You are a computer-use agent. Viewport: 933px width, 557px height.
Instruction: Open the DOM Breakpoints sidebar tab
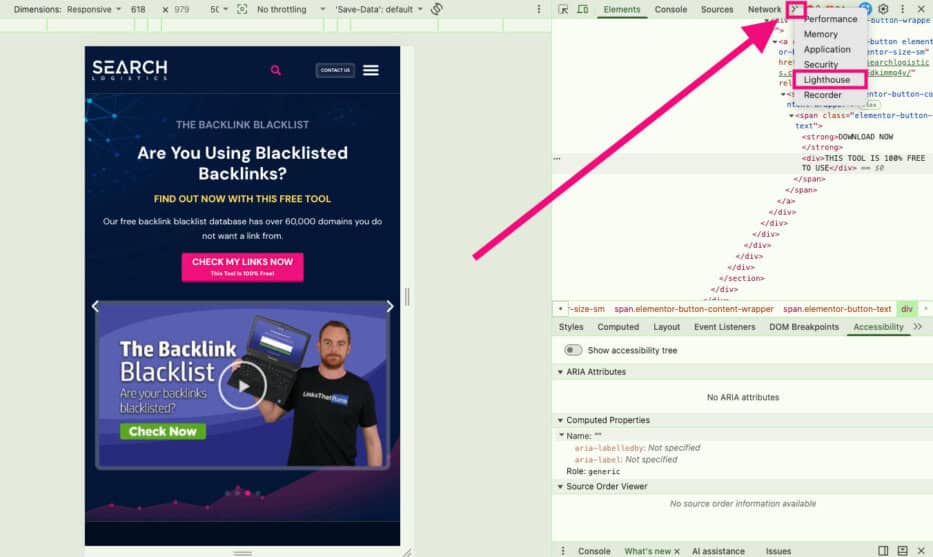coord(804,327)
